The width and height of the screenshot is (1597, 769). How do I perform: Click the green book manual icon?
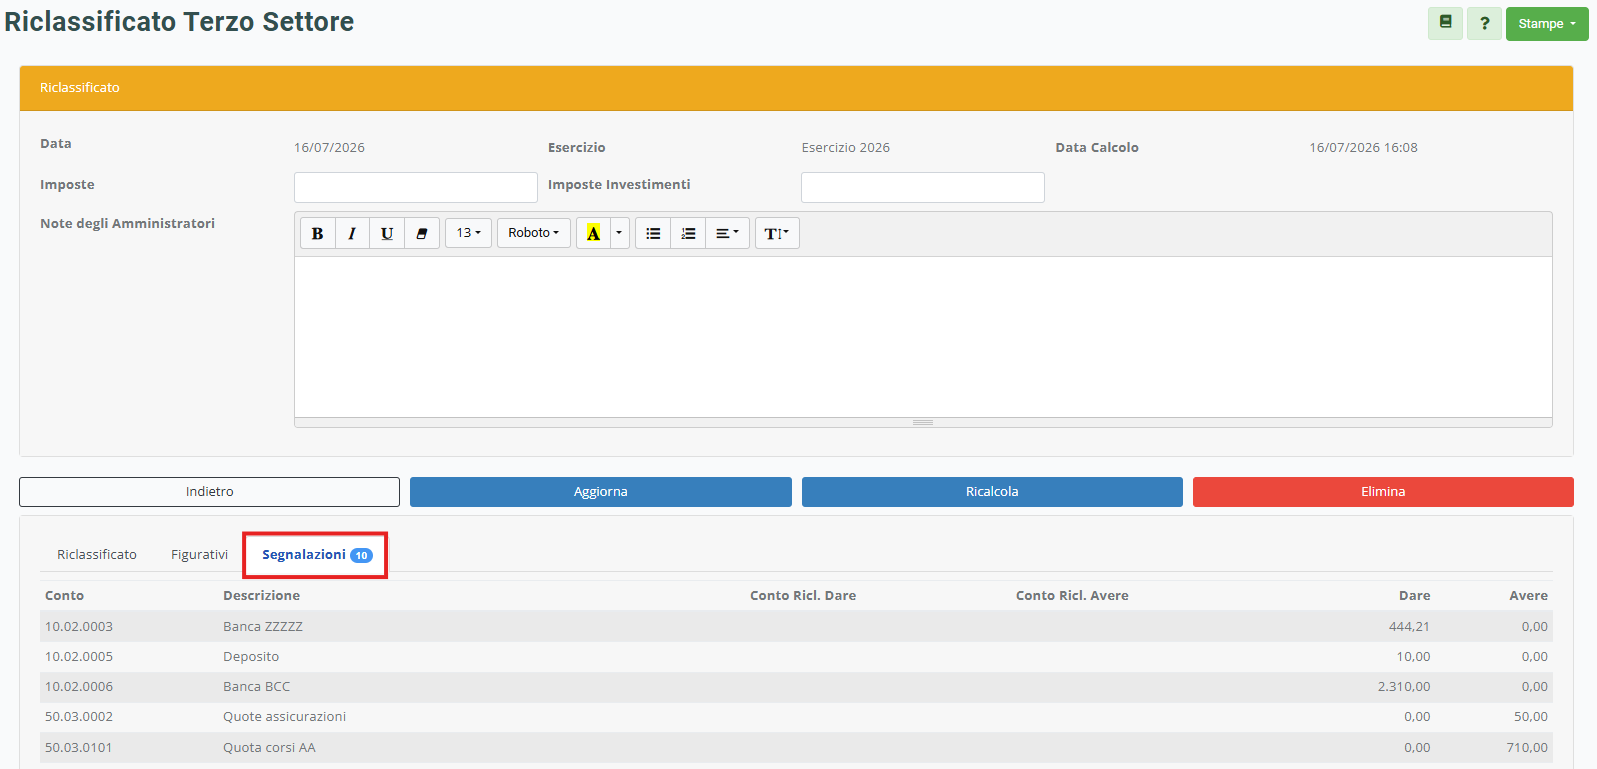click(1445, 23)
